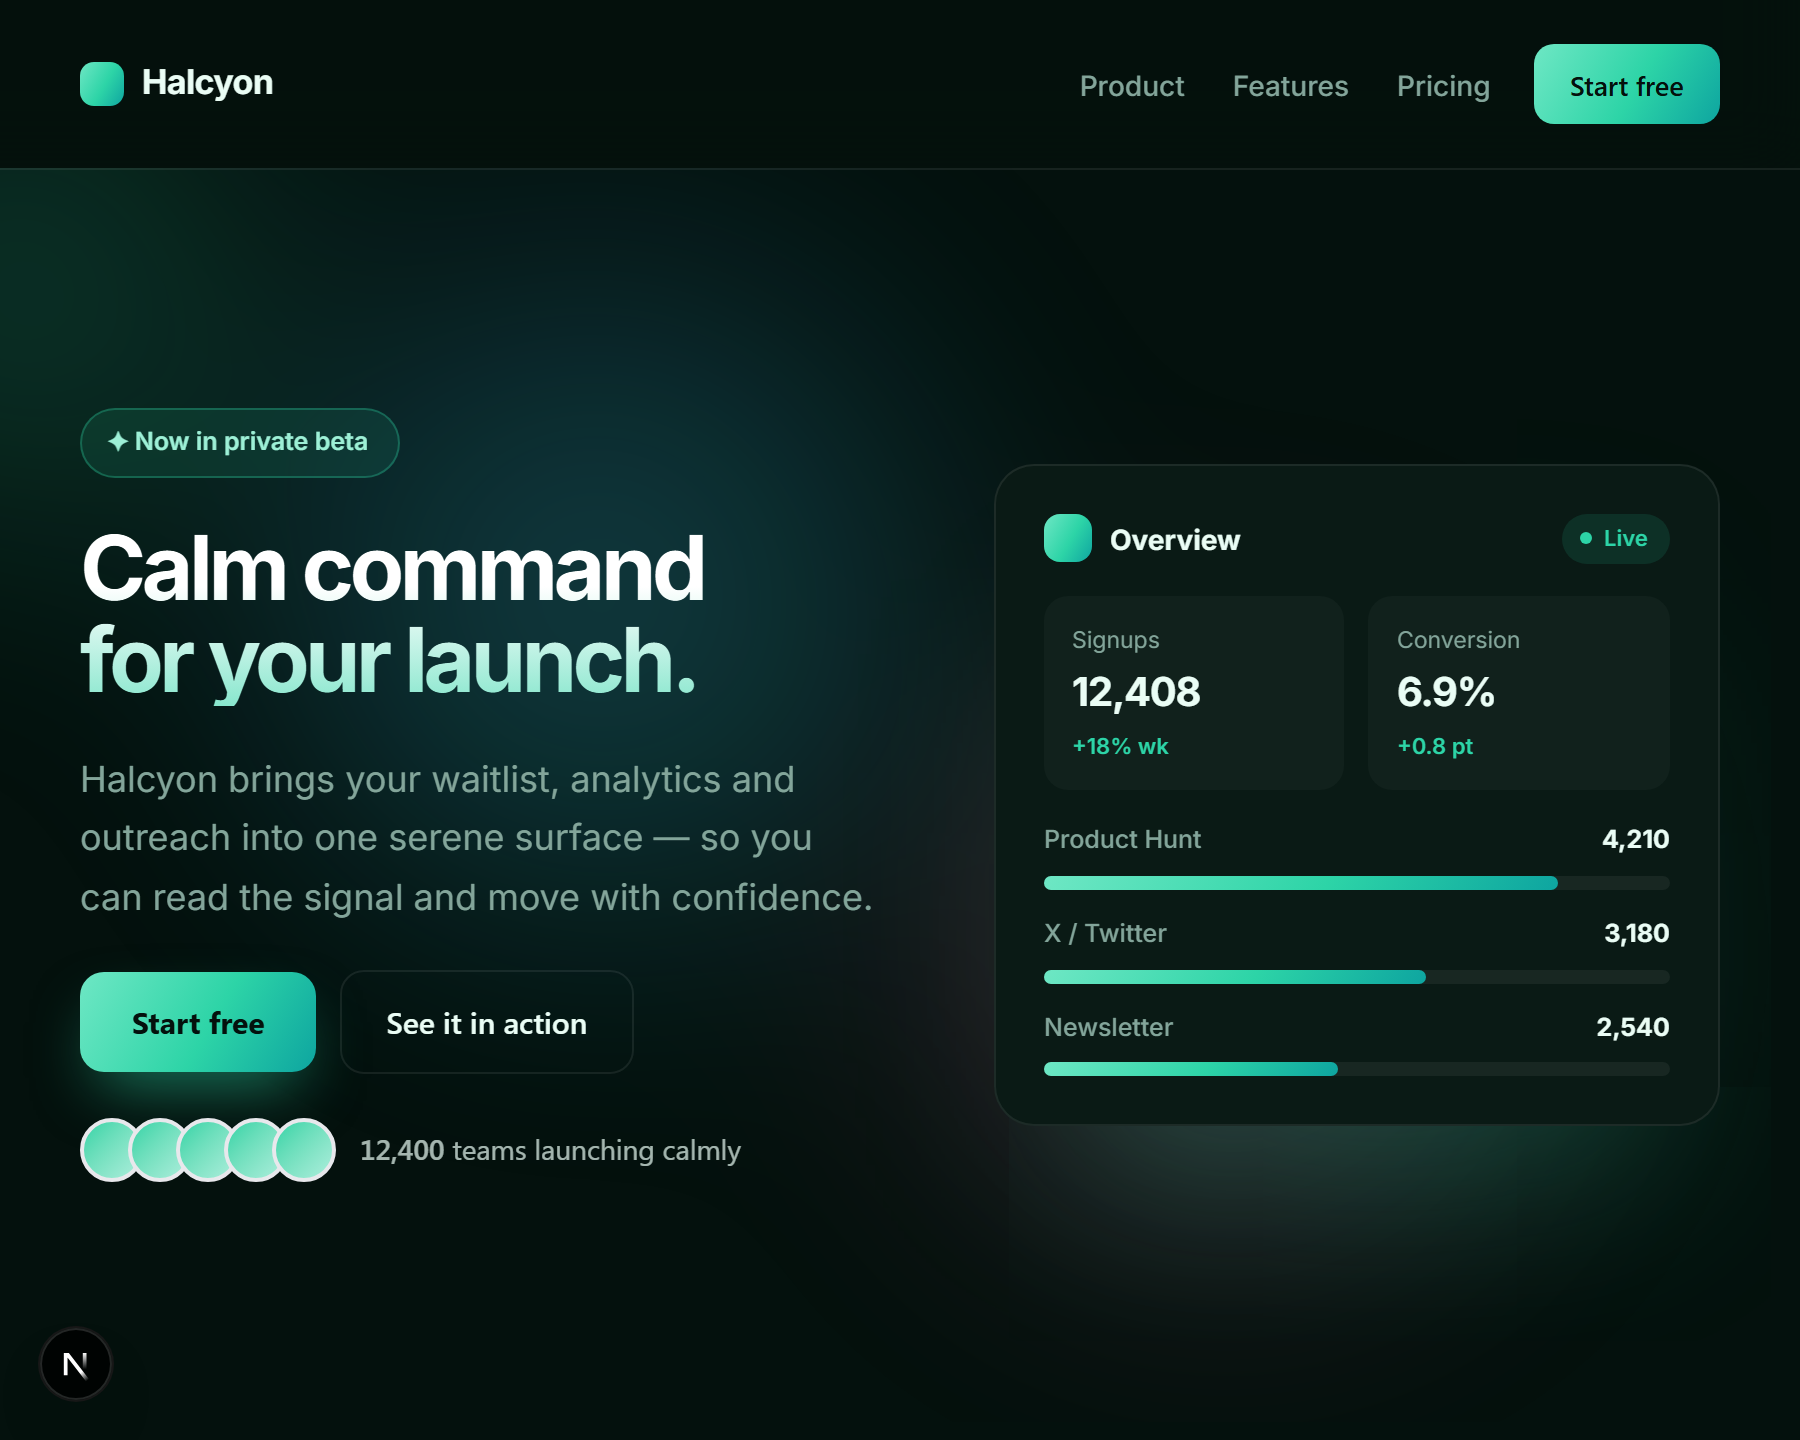Click the Product Hunt progress bar
The height and width of the screenshot is (1440, 1800).
click(x=1356, y=883)
